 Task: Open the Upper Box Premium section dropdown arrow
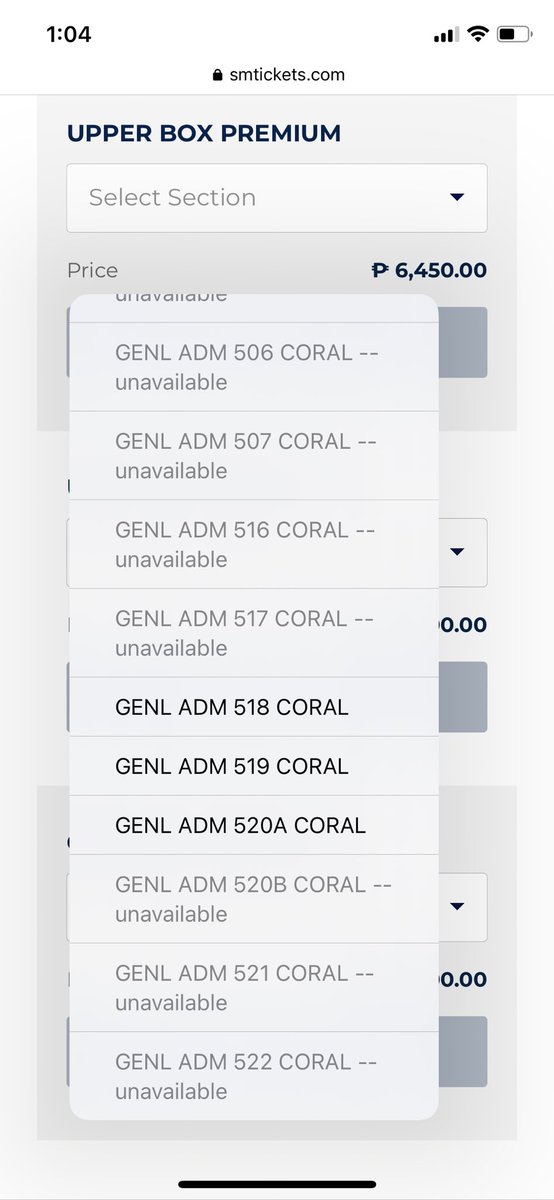coord(457,197)
